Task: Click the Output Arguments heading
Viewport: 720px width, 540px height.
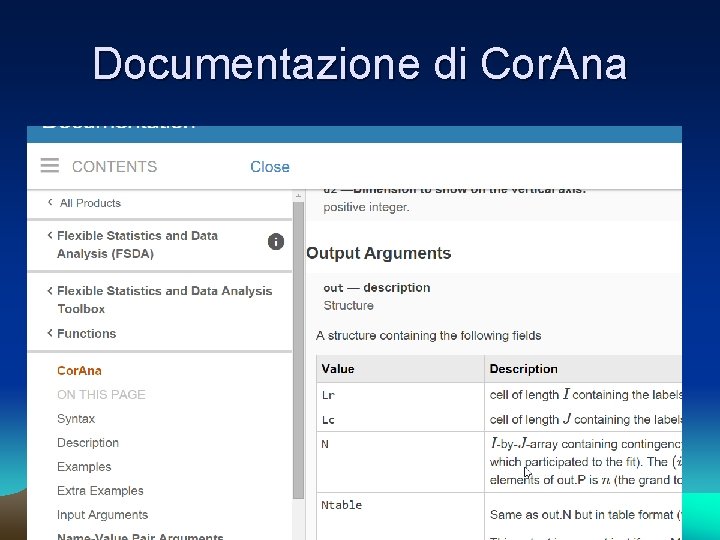Action: pyautogui.click(x=378, y=253)
